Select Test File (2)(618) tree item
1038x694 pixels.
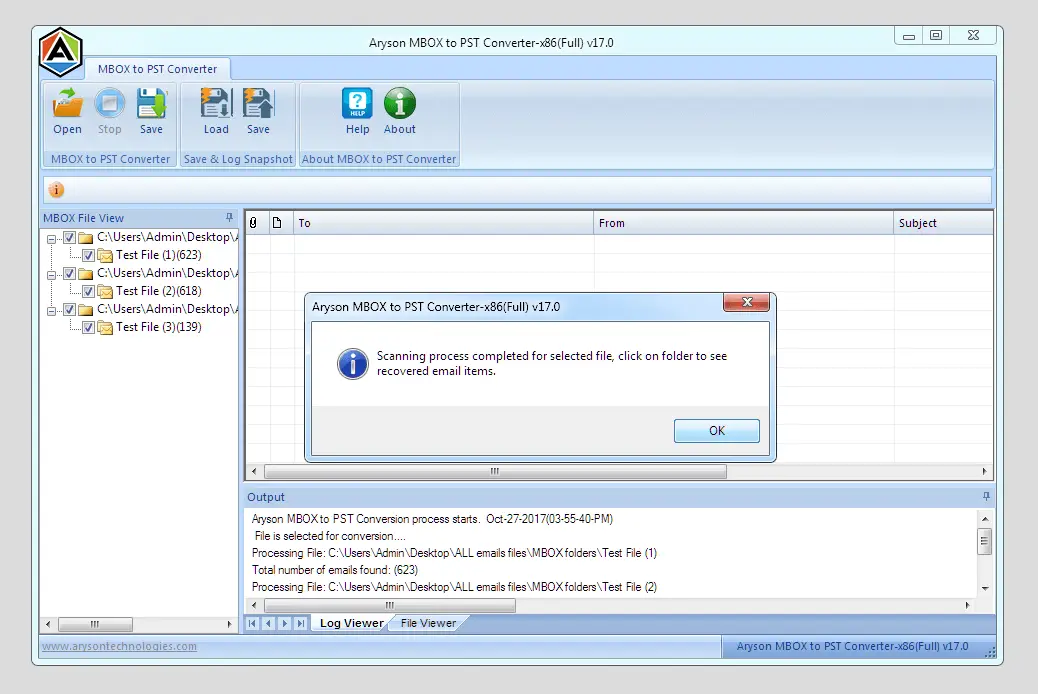click(x=159, y=291)
